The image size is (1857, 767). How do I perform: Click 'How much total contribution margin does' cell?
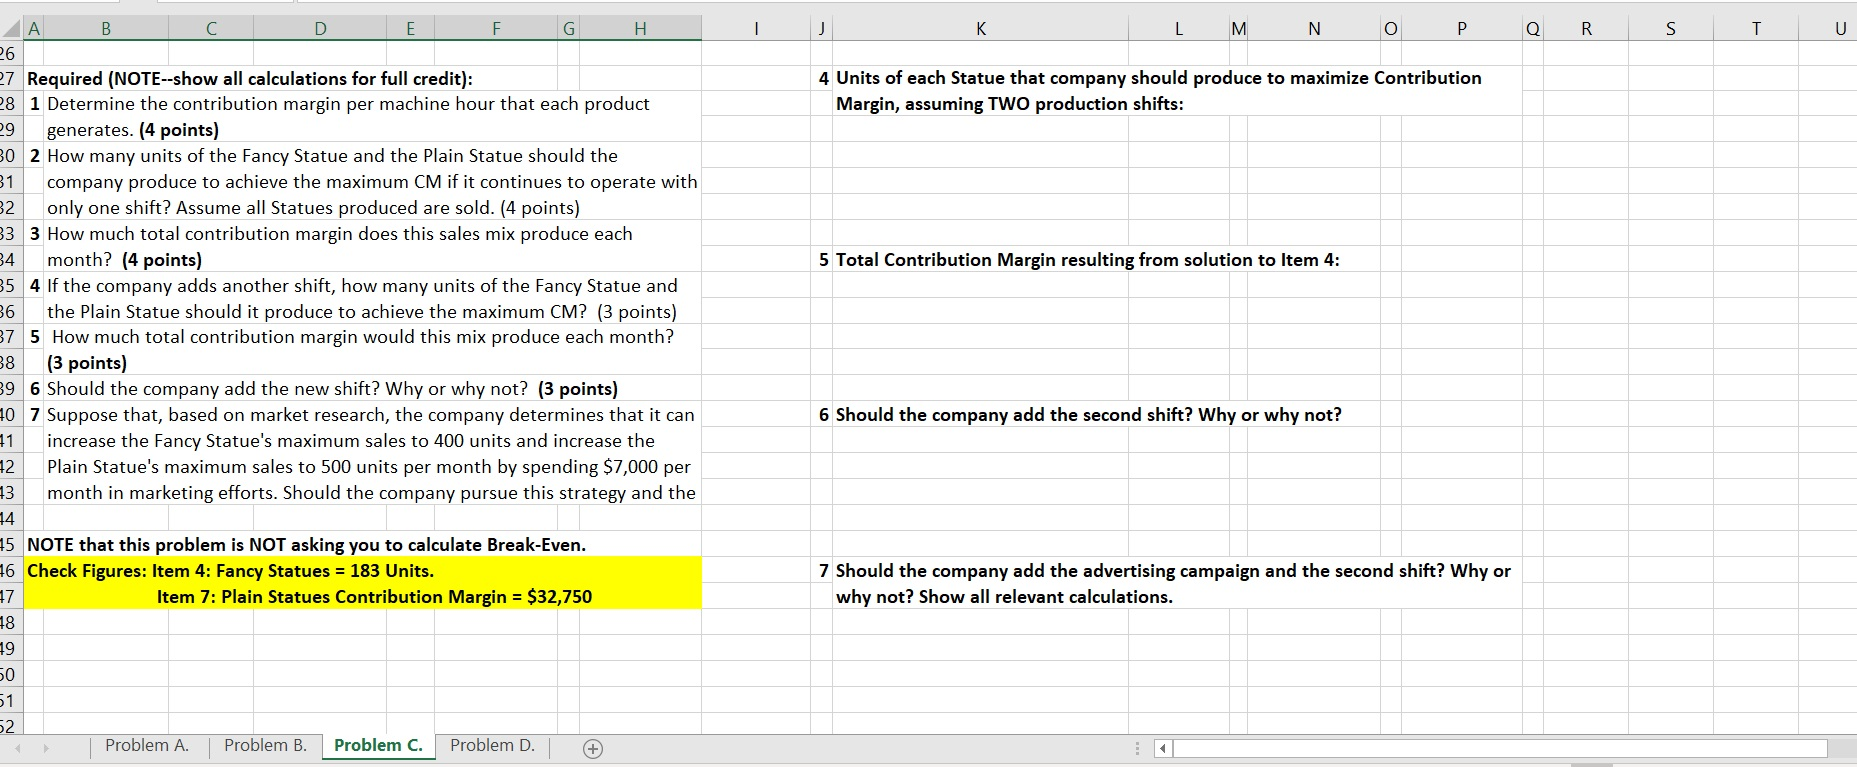coord(340,234)
